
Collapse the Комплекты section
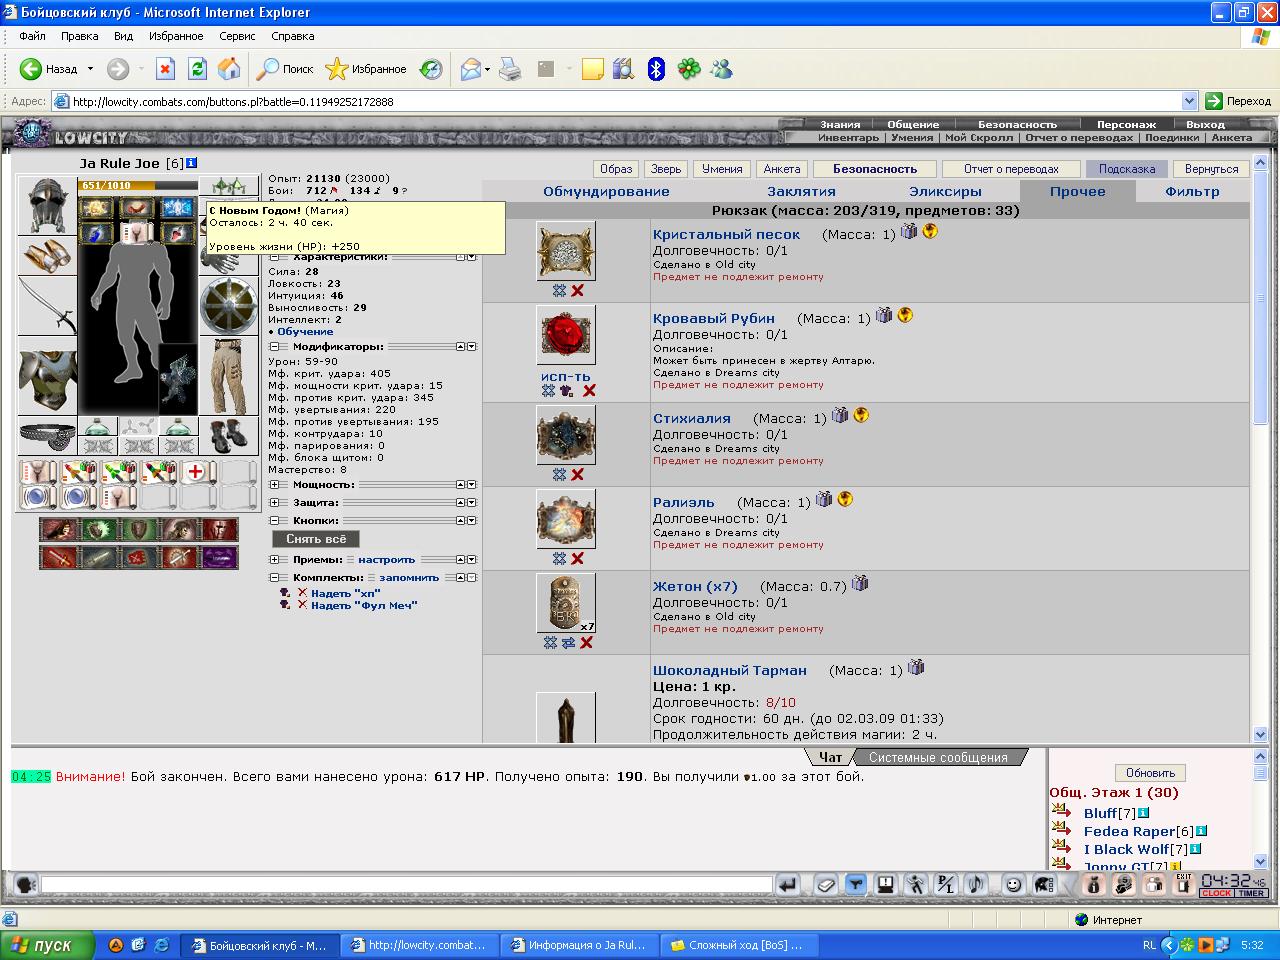(274, 578)
